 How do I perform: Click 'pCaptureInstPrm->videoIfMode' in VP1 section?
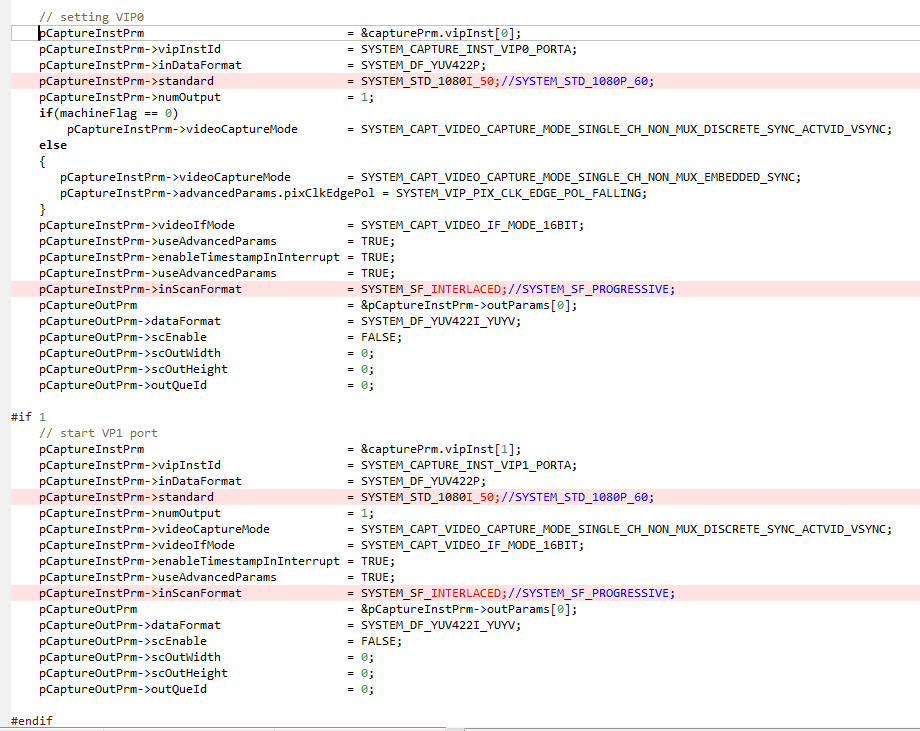(x=137, y=545)
